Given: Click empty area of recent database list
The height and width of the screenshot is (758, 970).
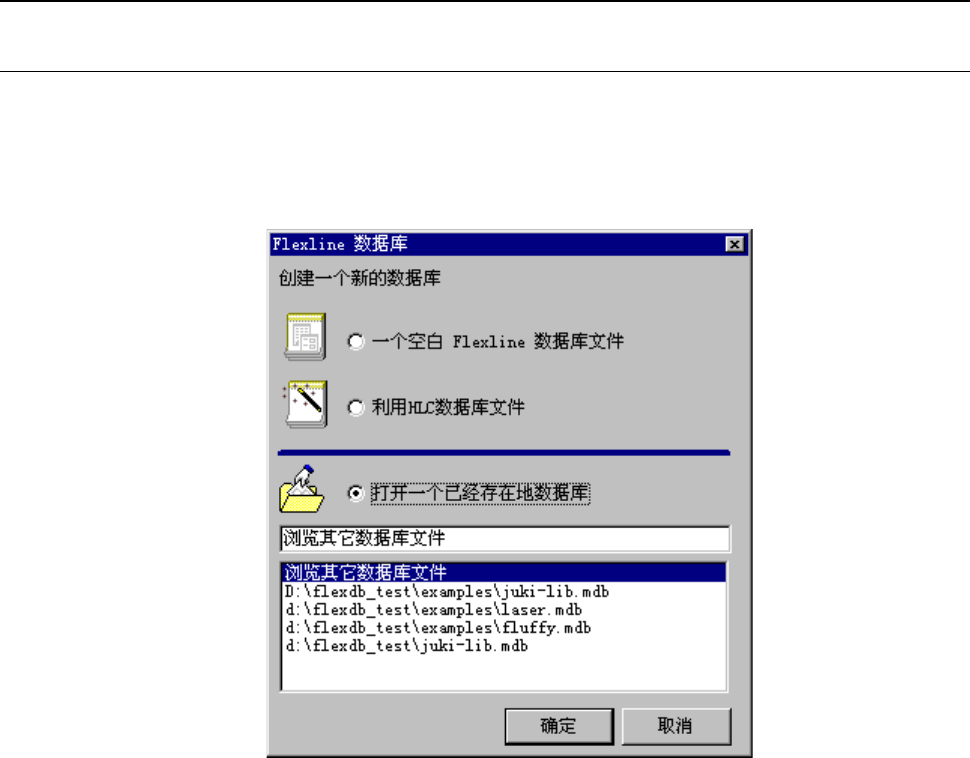Looking at the screenshot, I should tap(504, 673).
